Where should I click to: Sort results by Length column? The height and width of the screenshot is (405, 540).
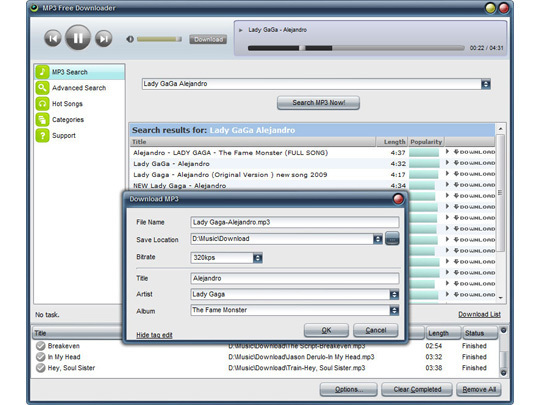click(392, 142)
